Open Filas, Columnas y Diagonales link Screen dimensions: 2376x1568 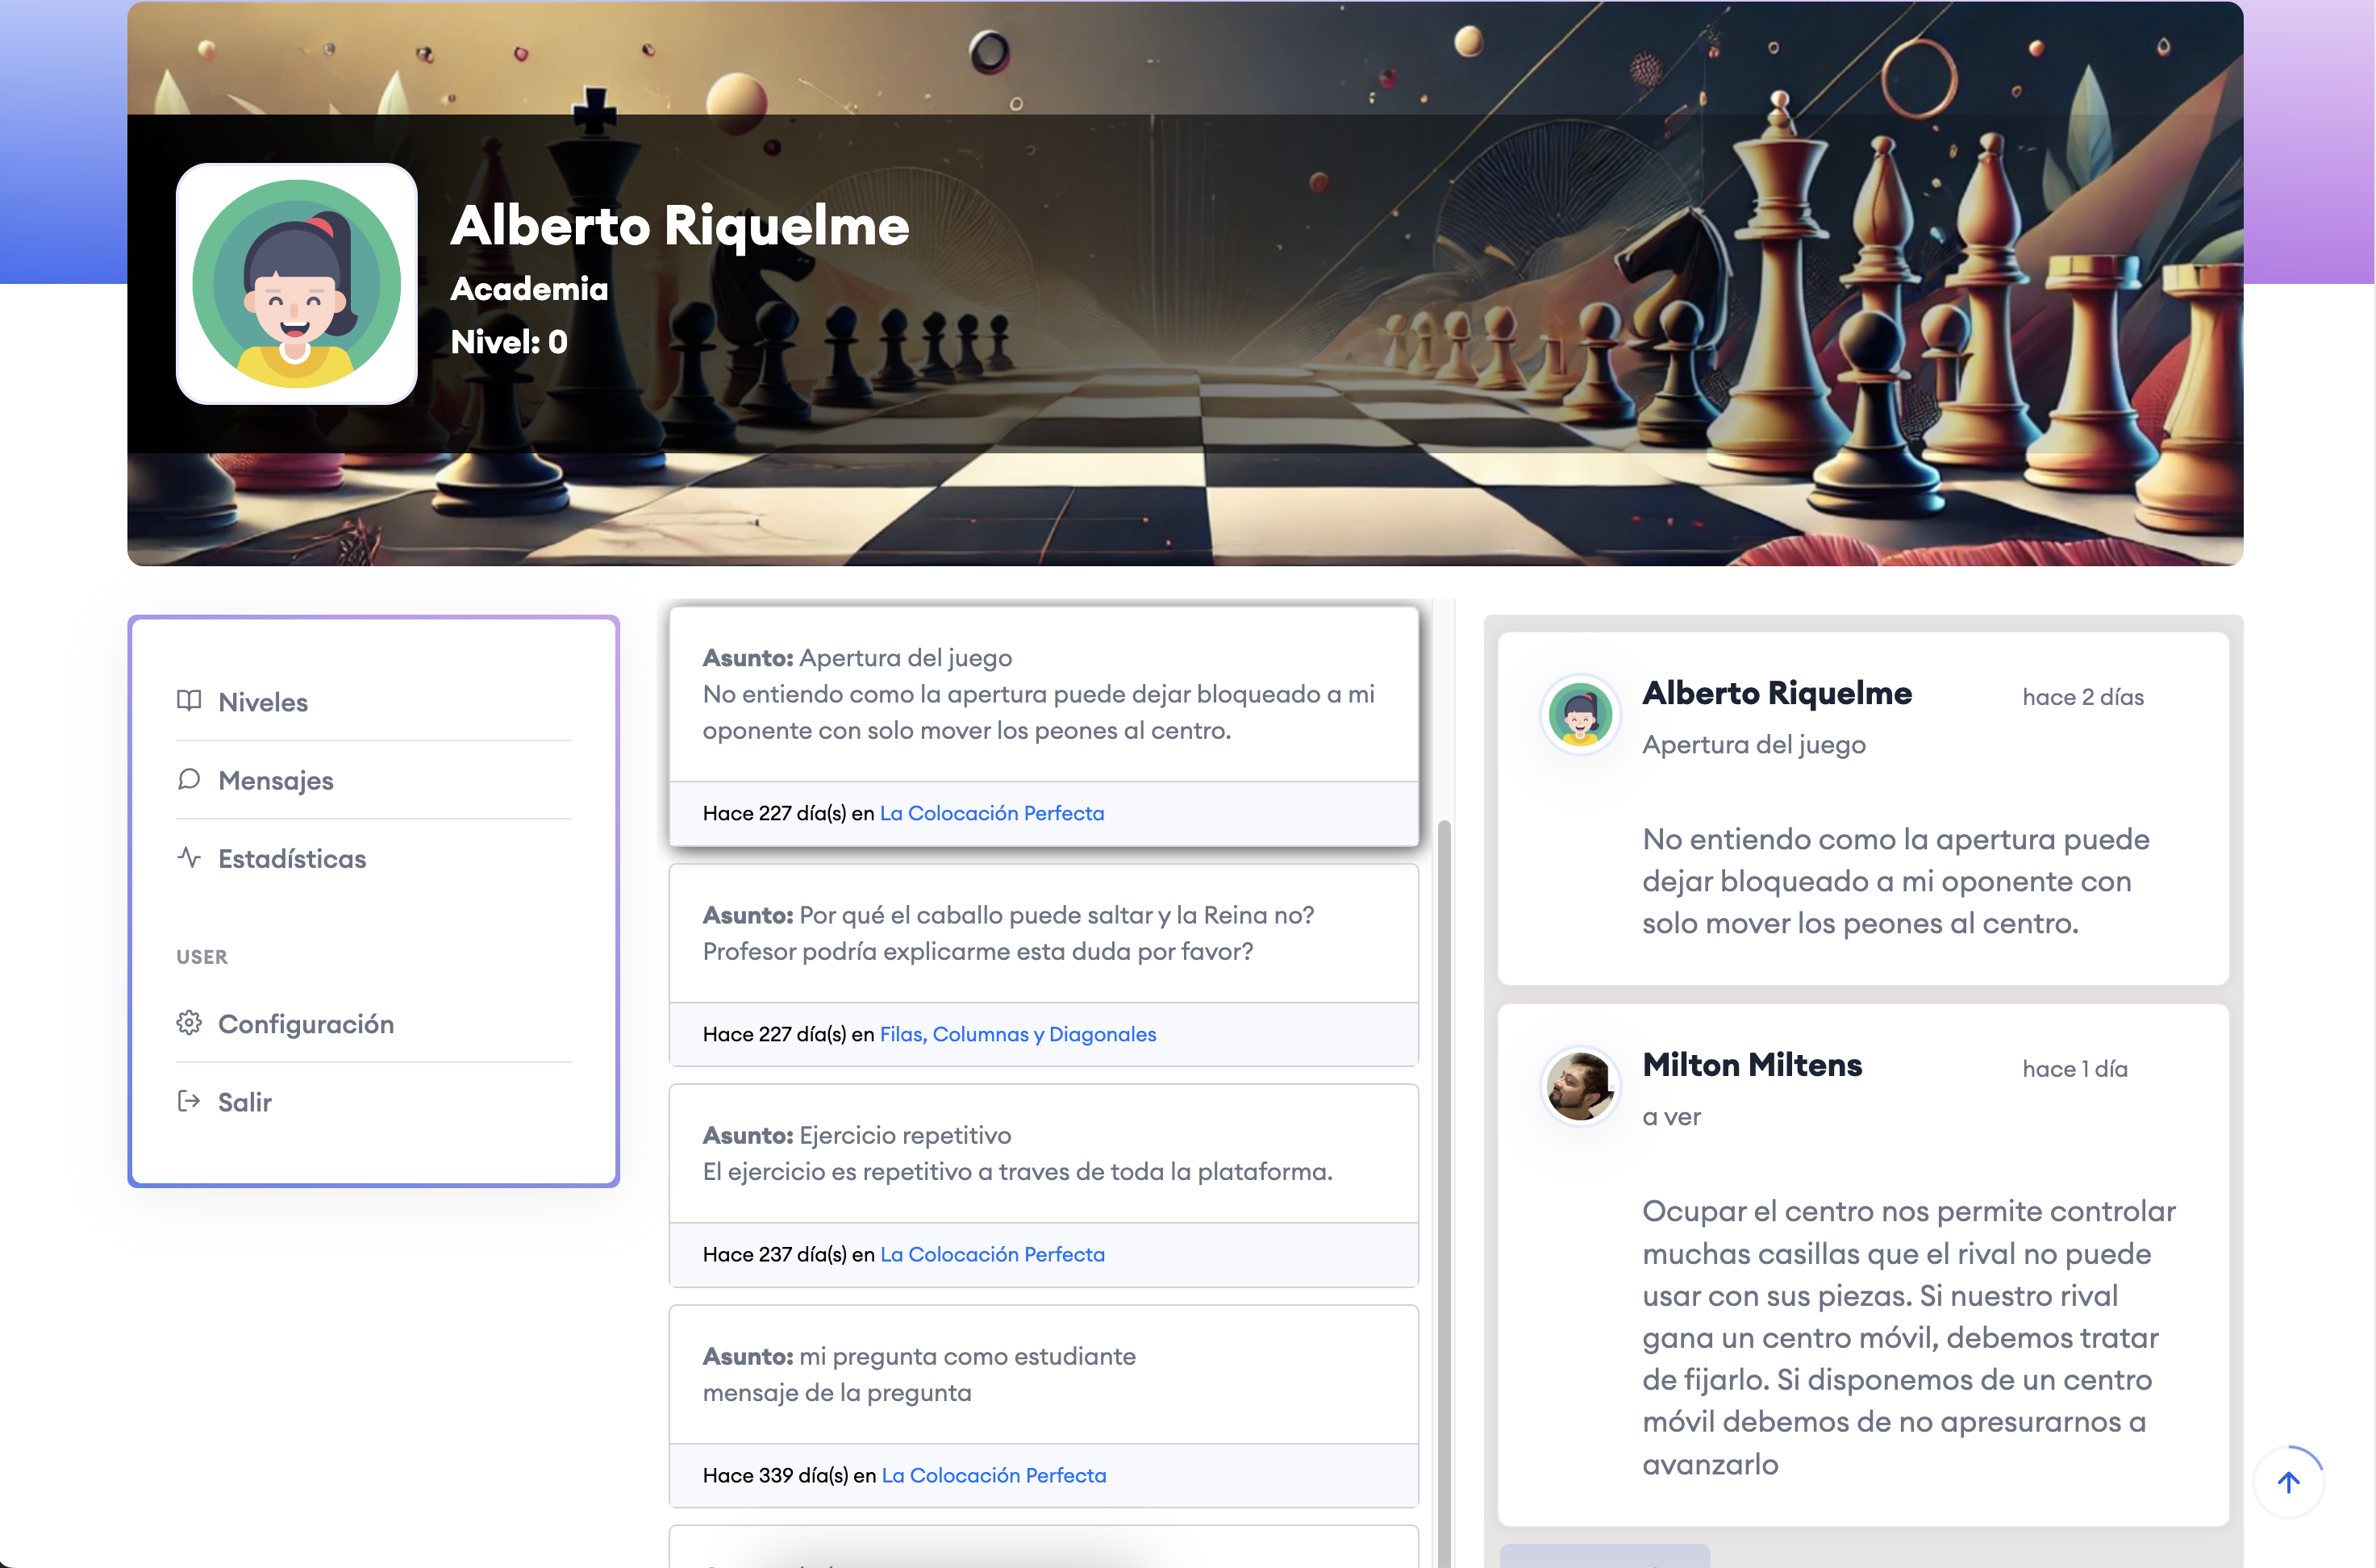coord(1018,1034)
